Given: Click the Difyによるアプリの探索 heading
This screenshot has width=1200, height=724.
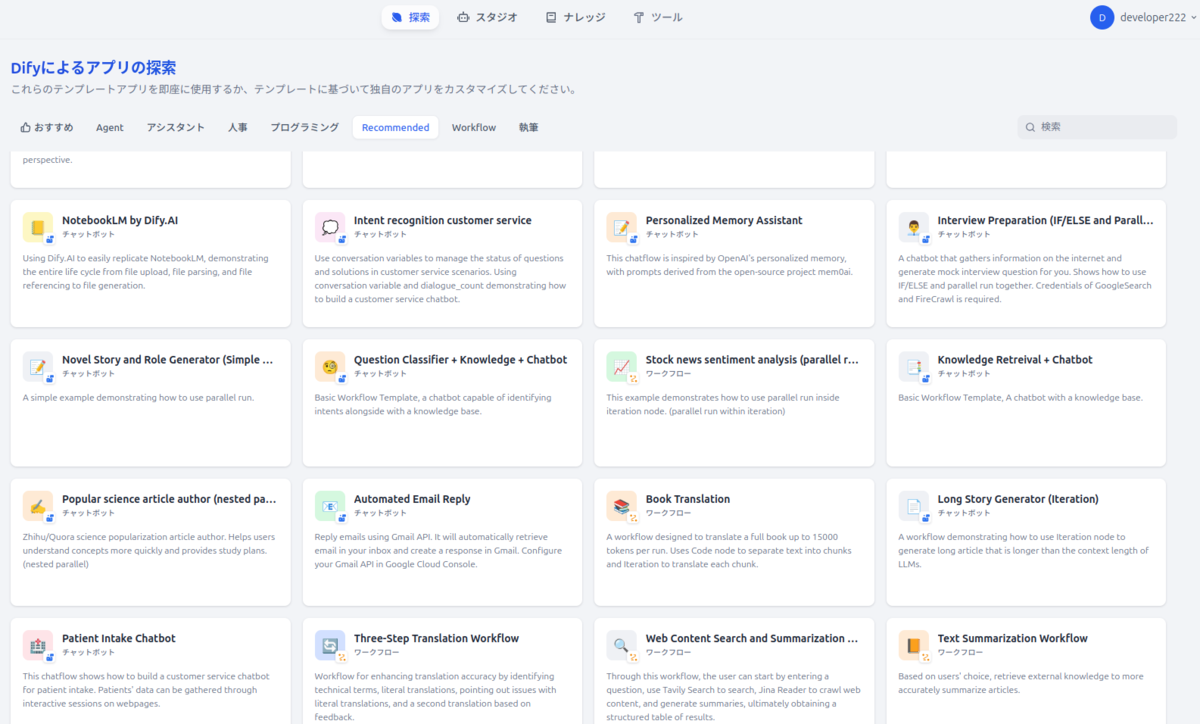Looking at the screenshot, I should [x=93, y=68].
